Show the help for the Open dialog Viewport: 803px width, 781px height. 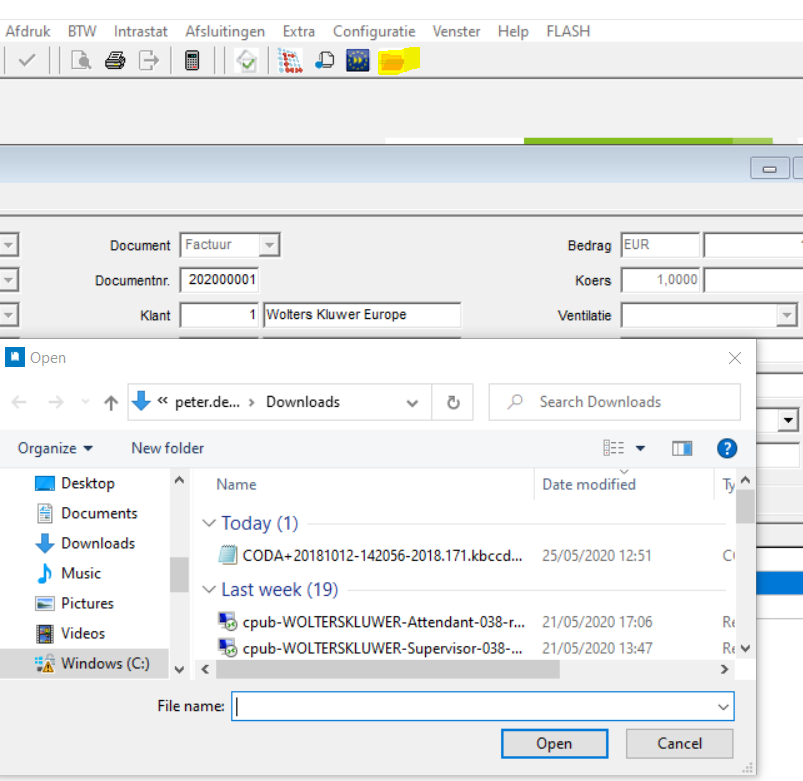coord(727,448)
